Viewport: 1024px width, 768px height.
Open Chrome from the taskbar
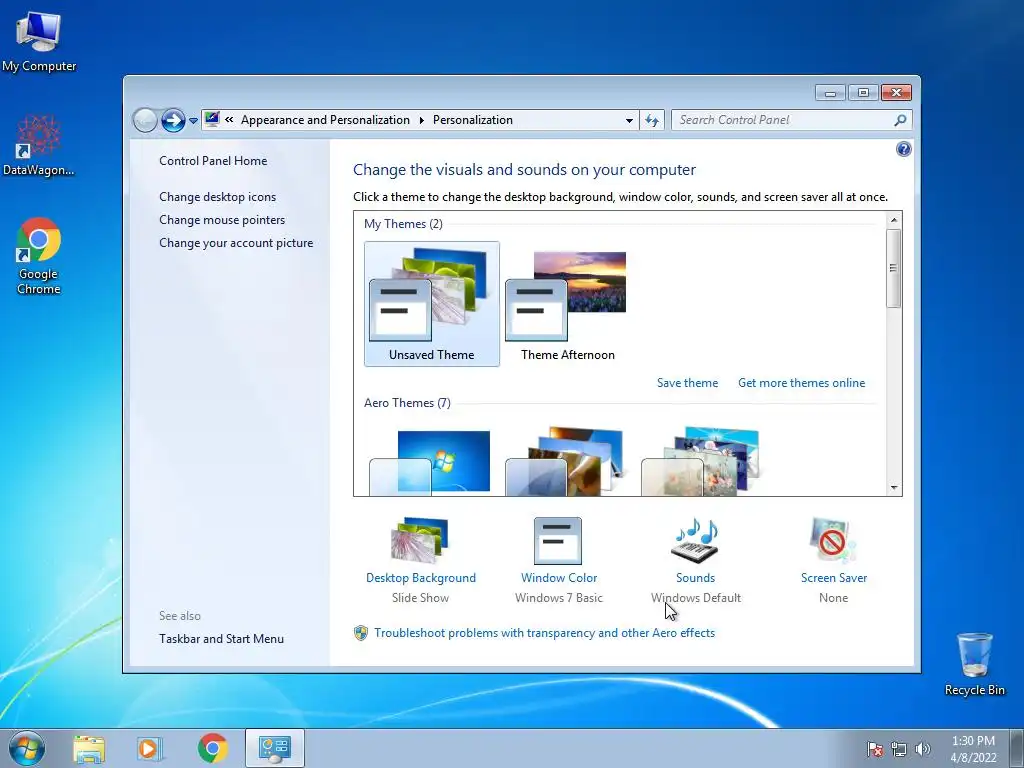[x=212, y=748]
